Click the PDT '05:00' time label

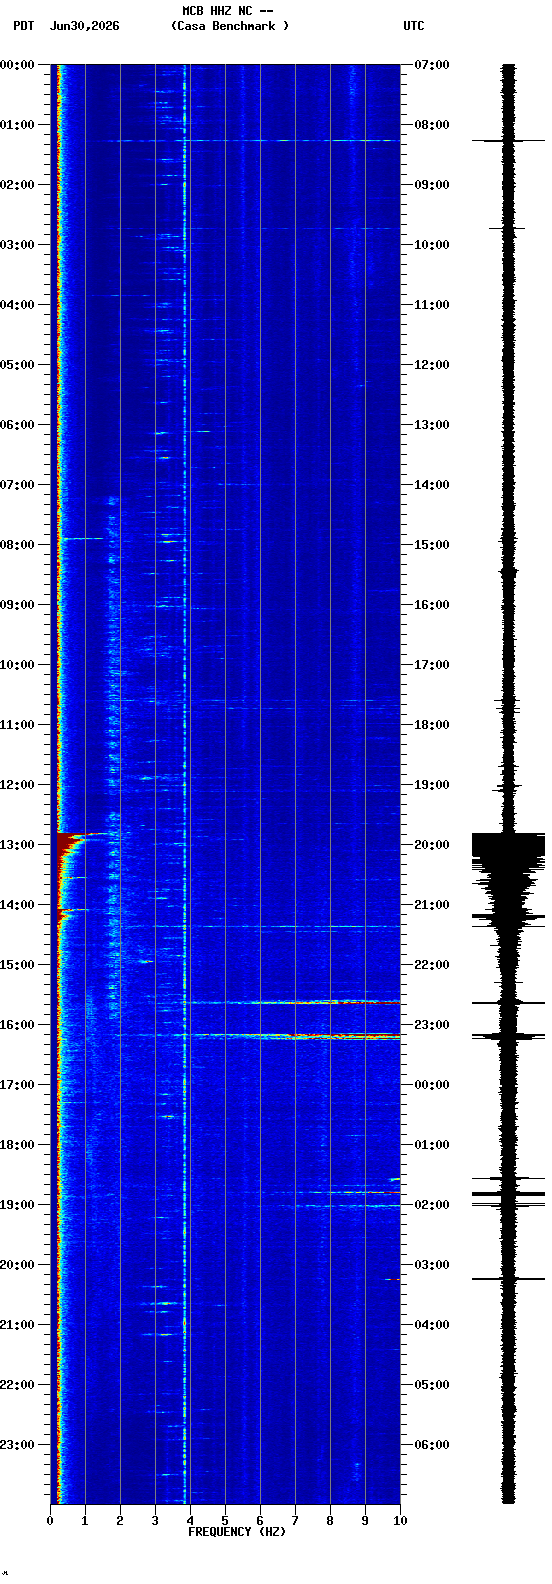(x=17, y=365)
